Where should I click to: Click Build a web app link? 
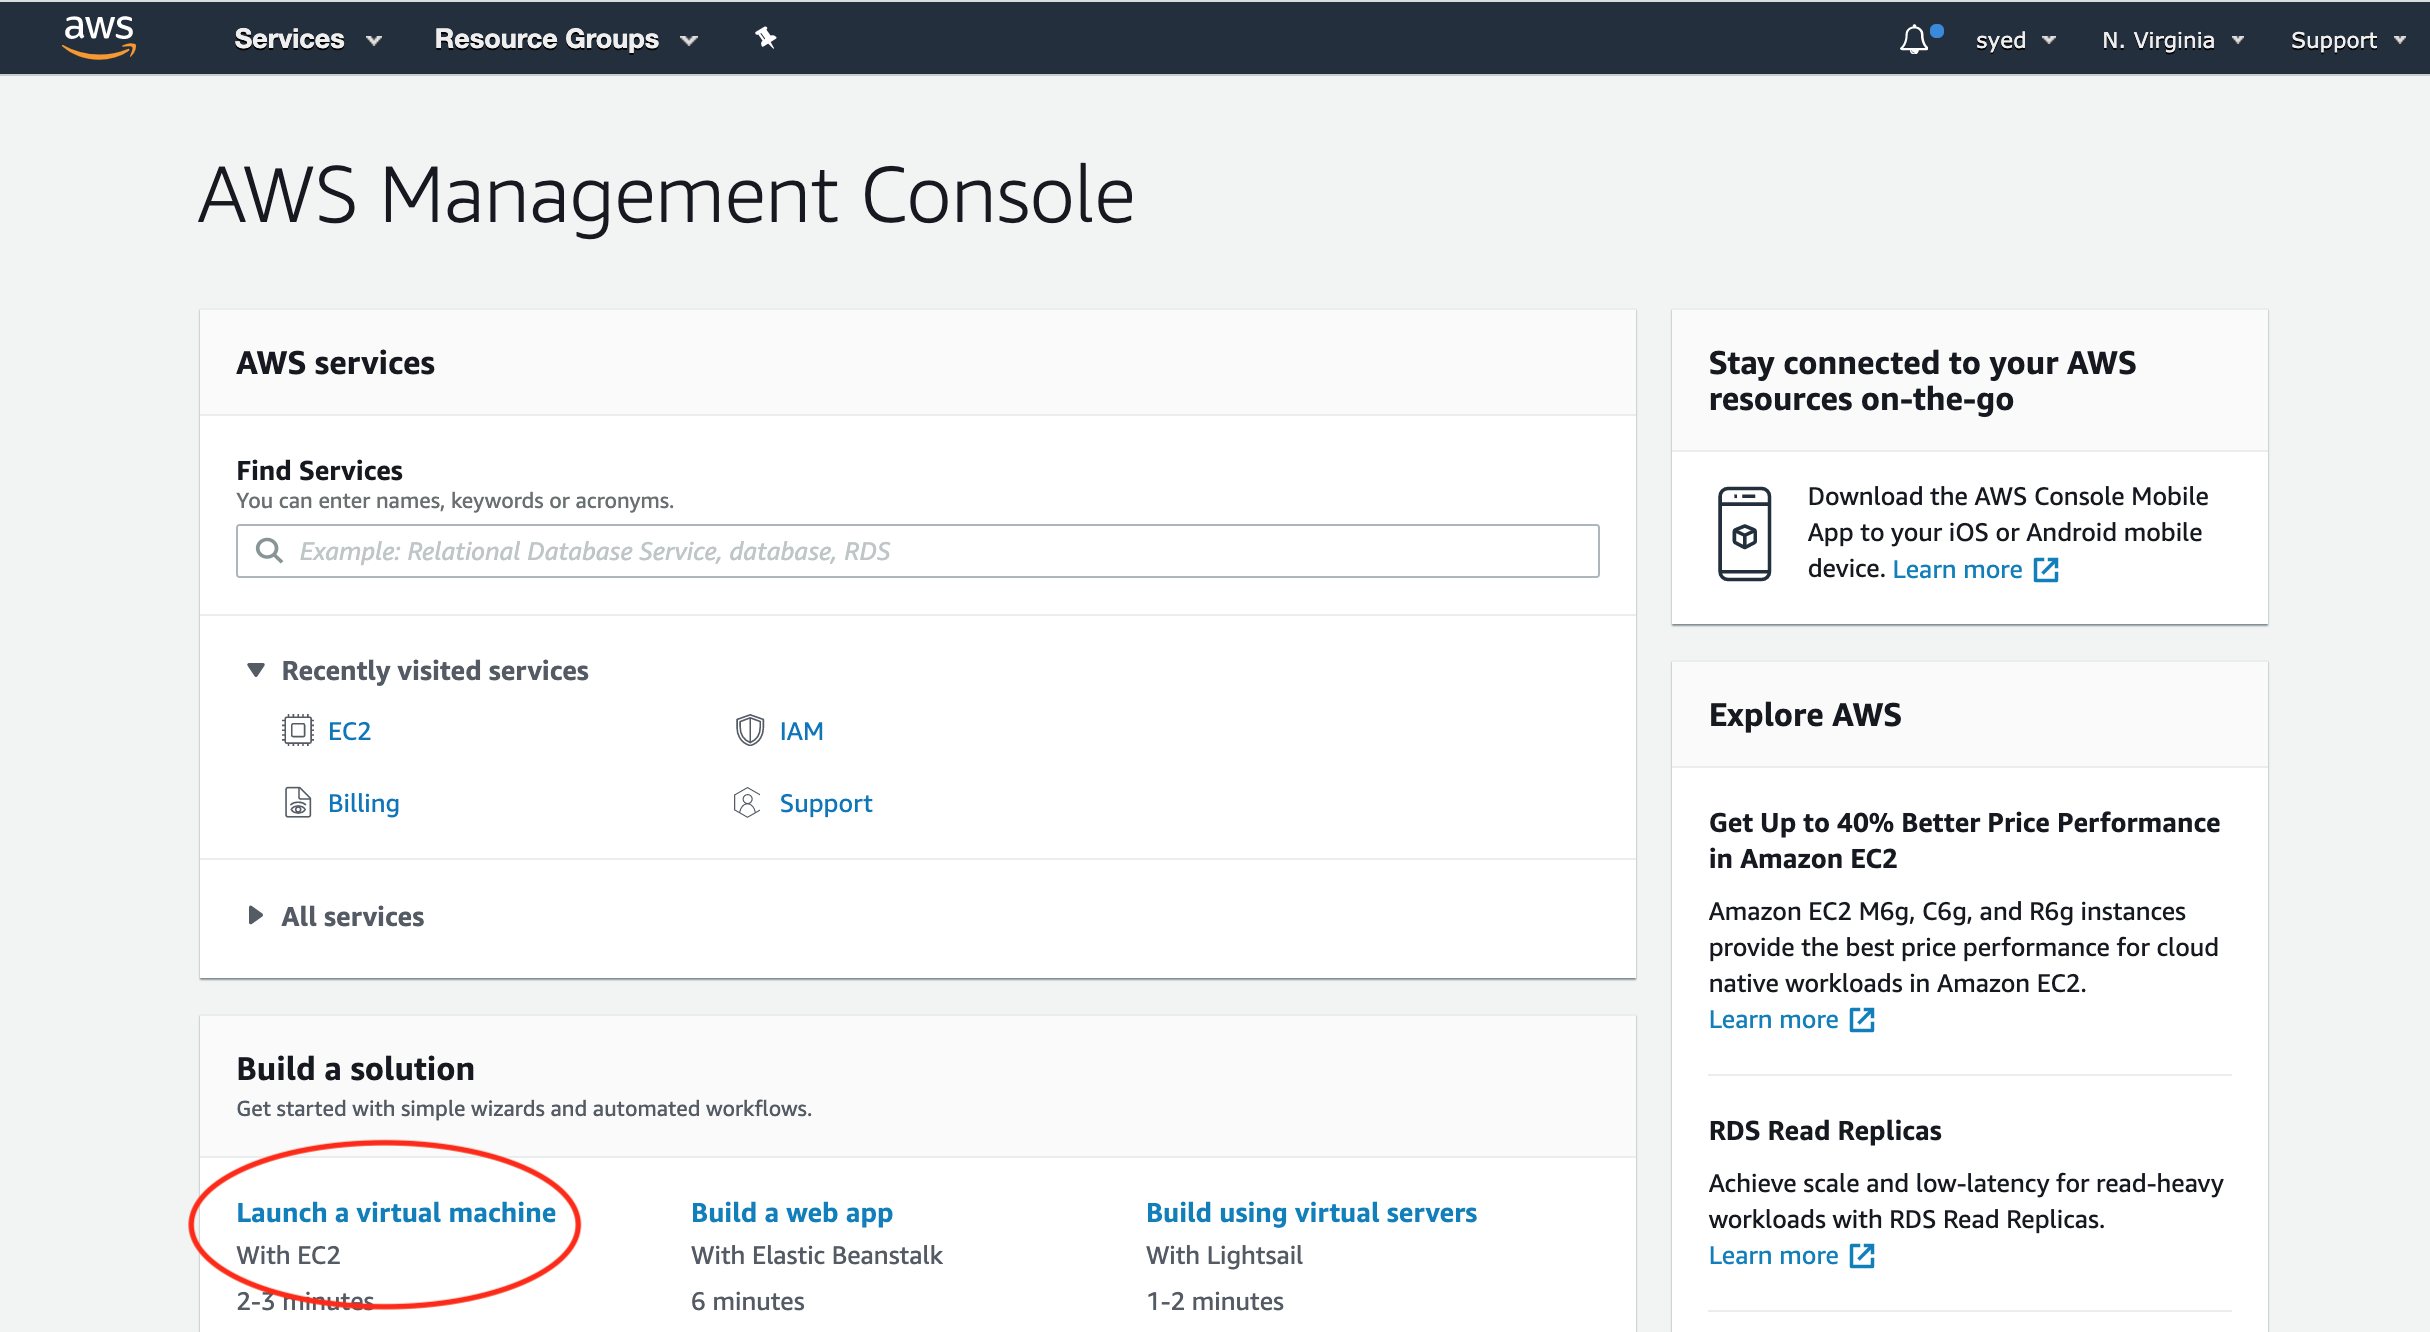pos(792,1212)
